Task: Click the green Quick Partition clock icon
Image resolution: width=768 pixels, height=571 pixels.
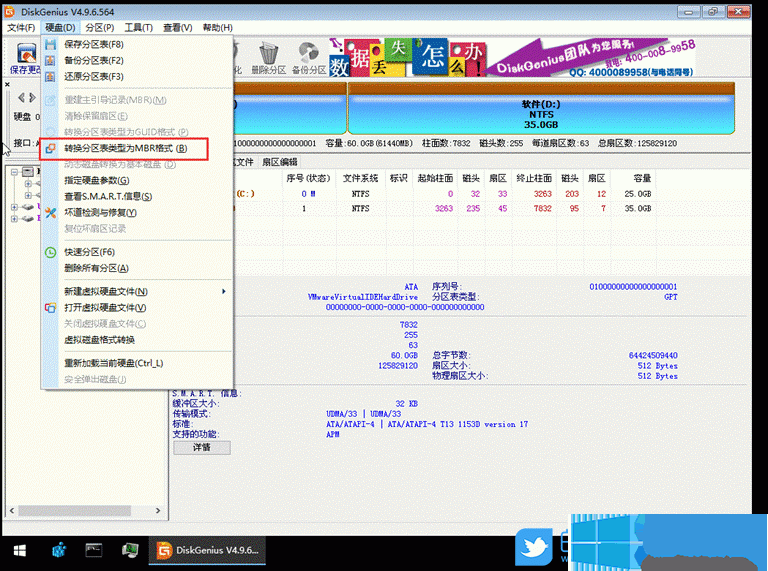Action: (50, 252)
